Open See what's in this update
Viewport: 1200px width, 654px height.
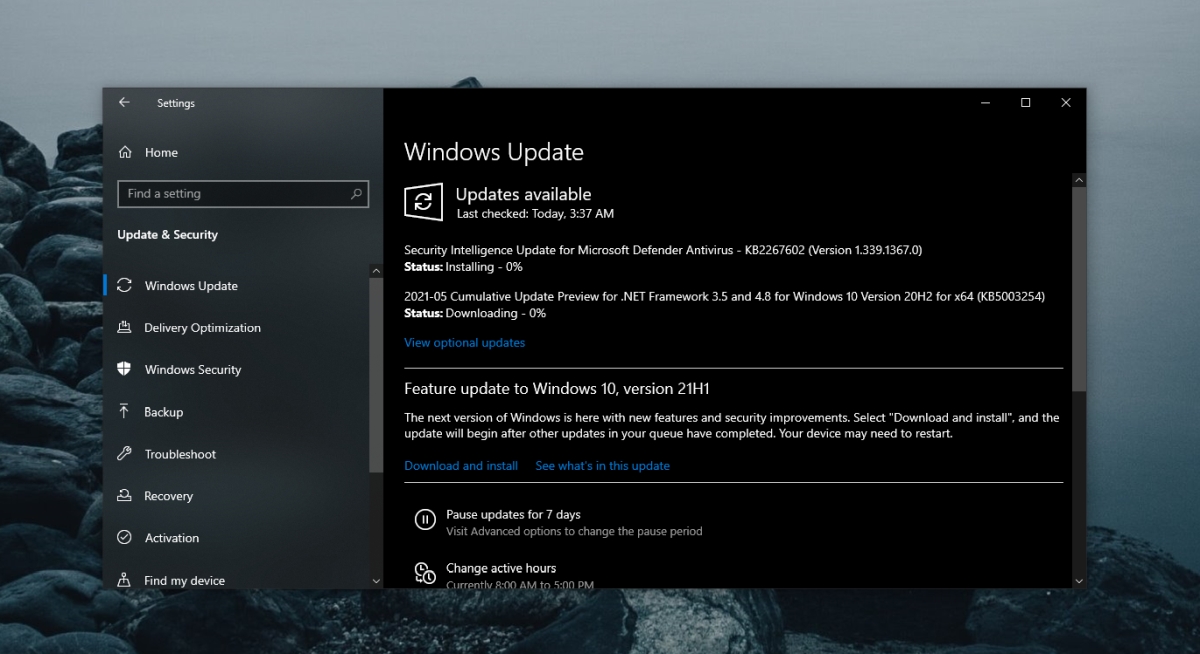(x=602, y=465)
